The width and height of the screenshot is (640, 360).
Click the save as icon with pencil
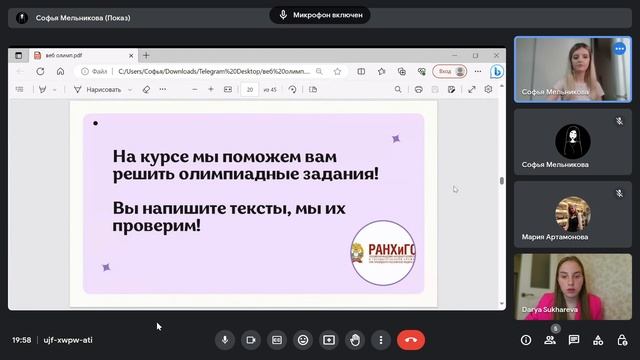tap(451, 89)
